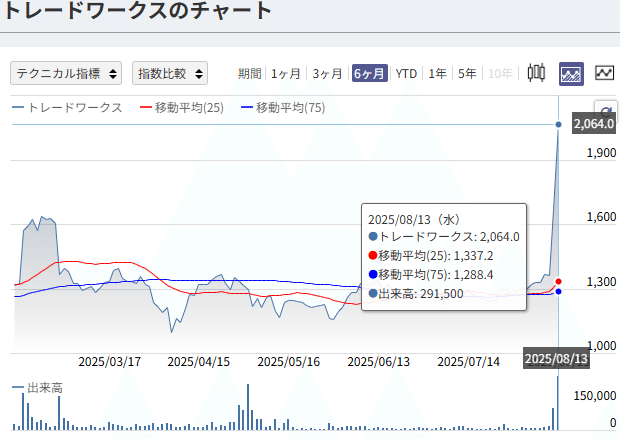620x439 pixels.
Task: Select the 1ヶ月 period
Action: point(285,74)
